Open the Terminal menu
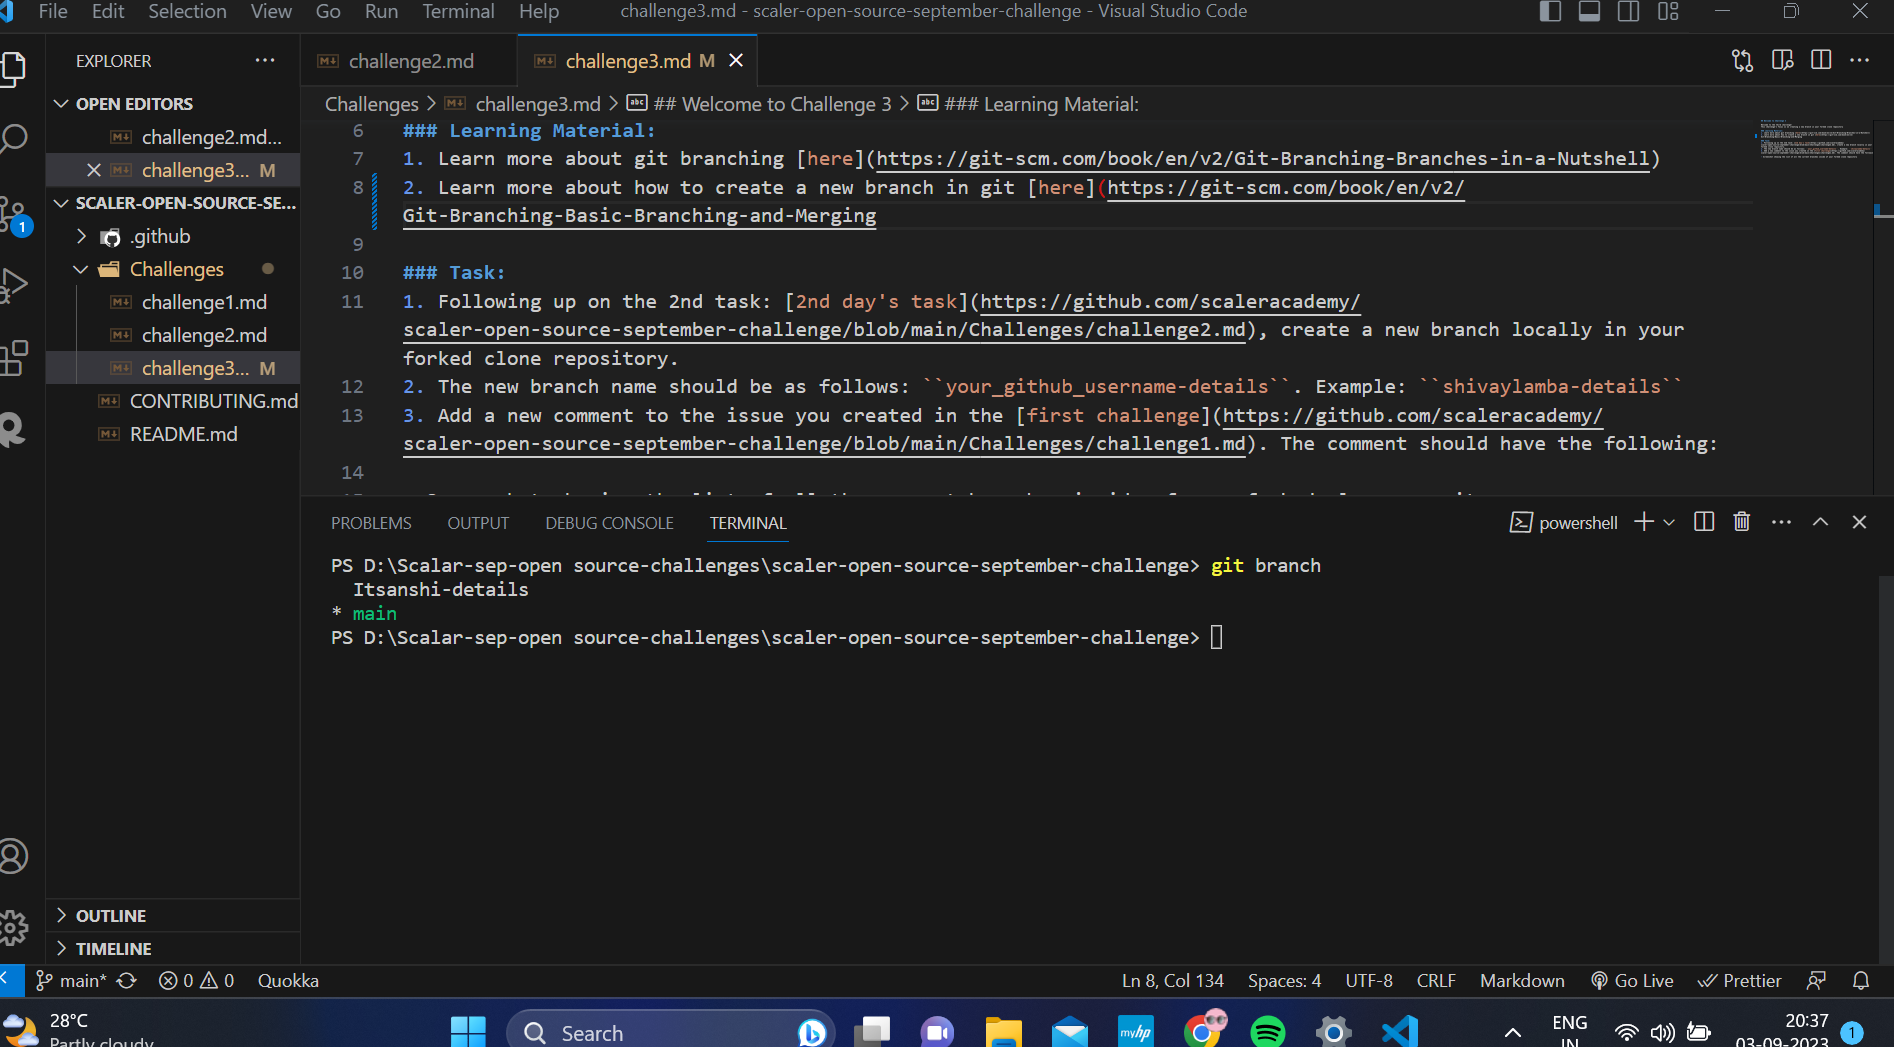 [457, 12]
